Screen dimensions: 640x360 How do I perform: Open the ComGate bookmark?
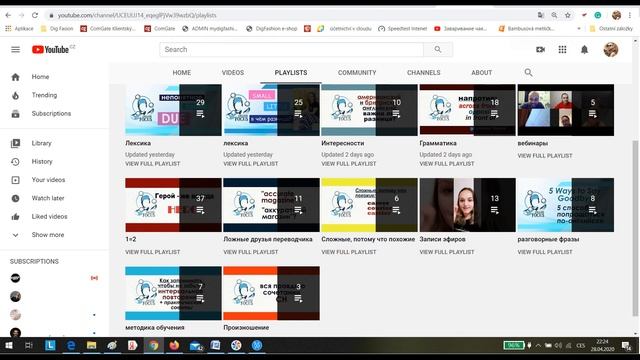tap(160, 29)
